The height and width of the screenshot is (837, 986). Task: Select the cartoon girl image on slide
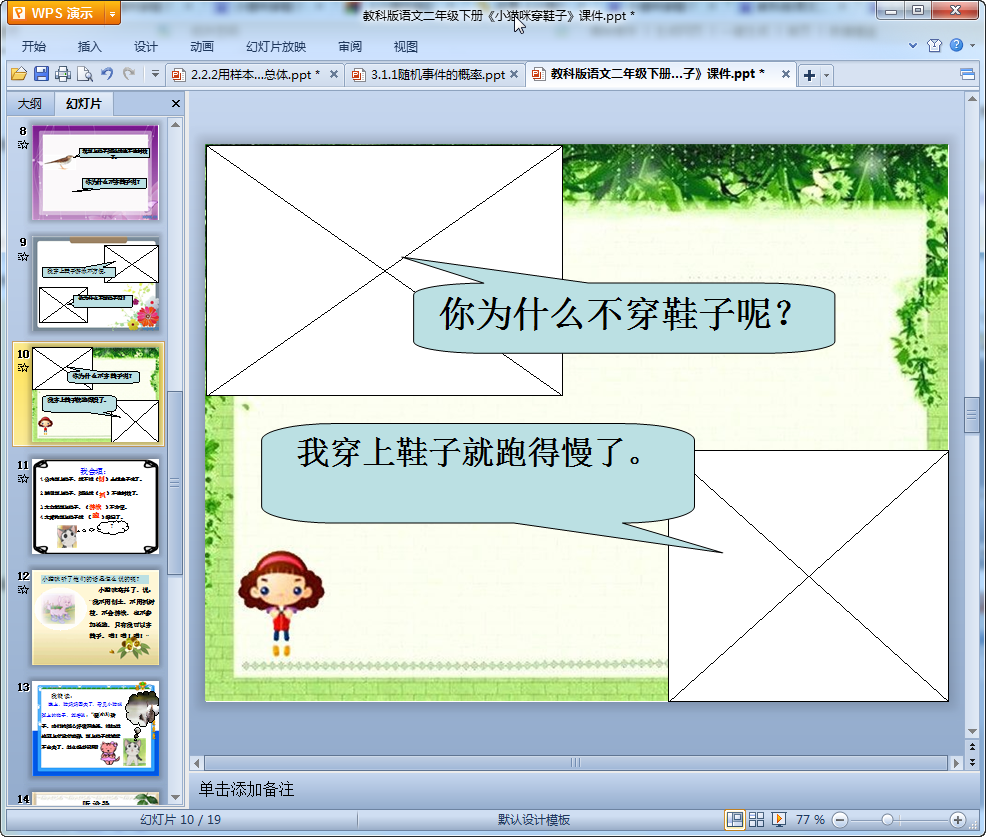(x=281, y=604)
